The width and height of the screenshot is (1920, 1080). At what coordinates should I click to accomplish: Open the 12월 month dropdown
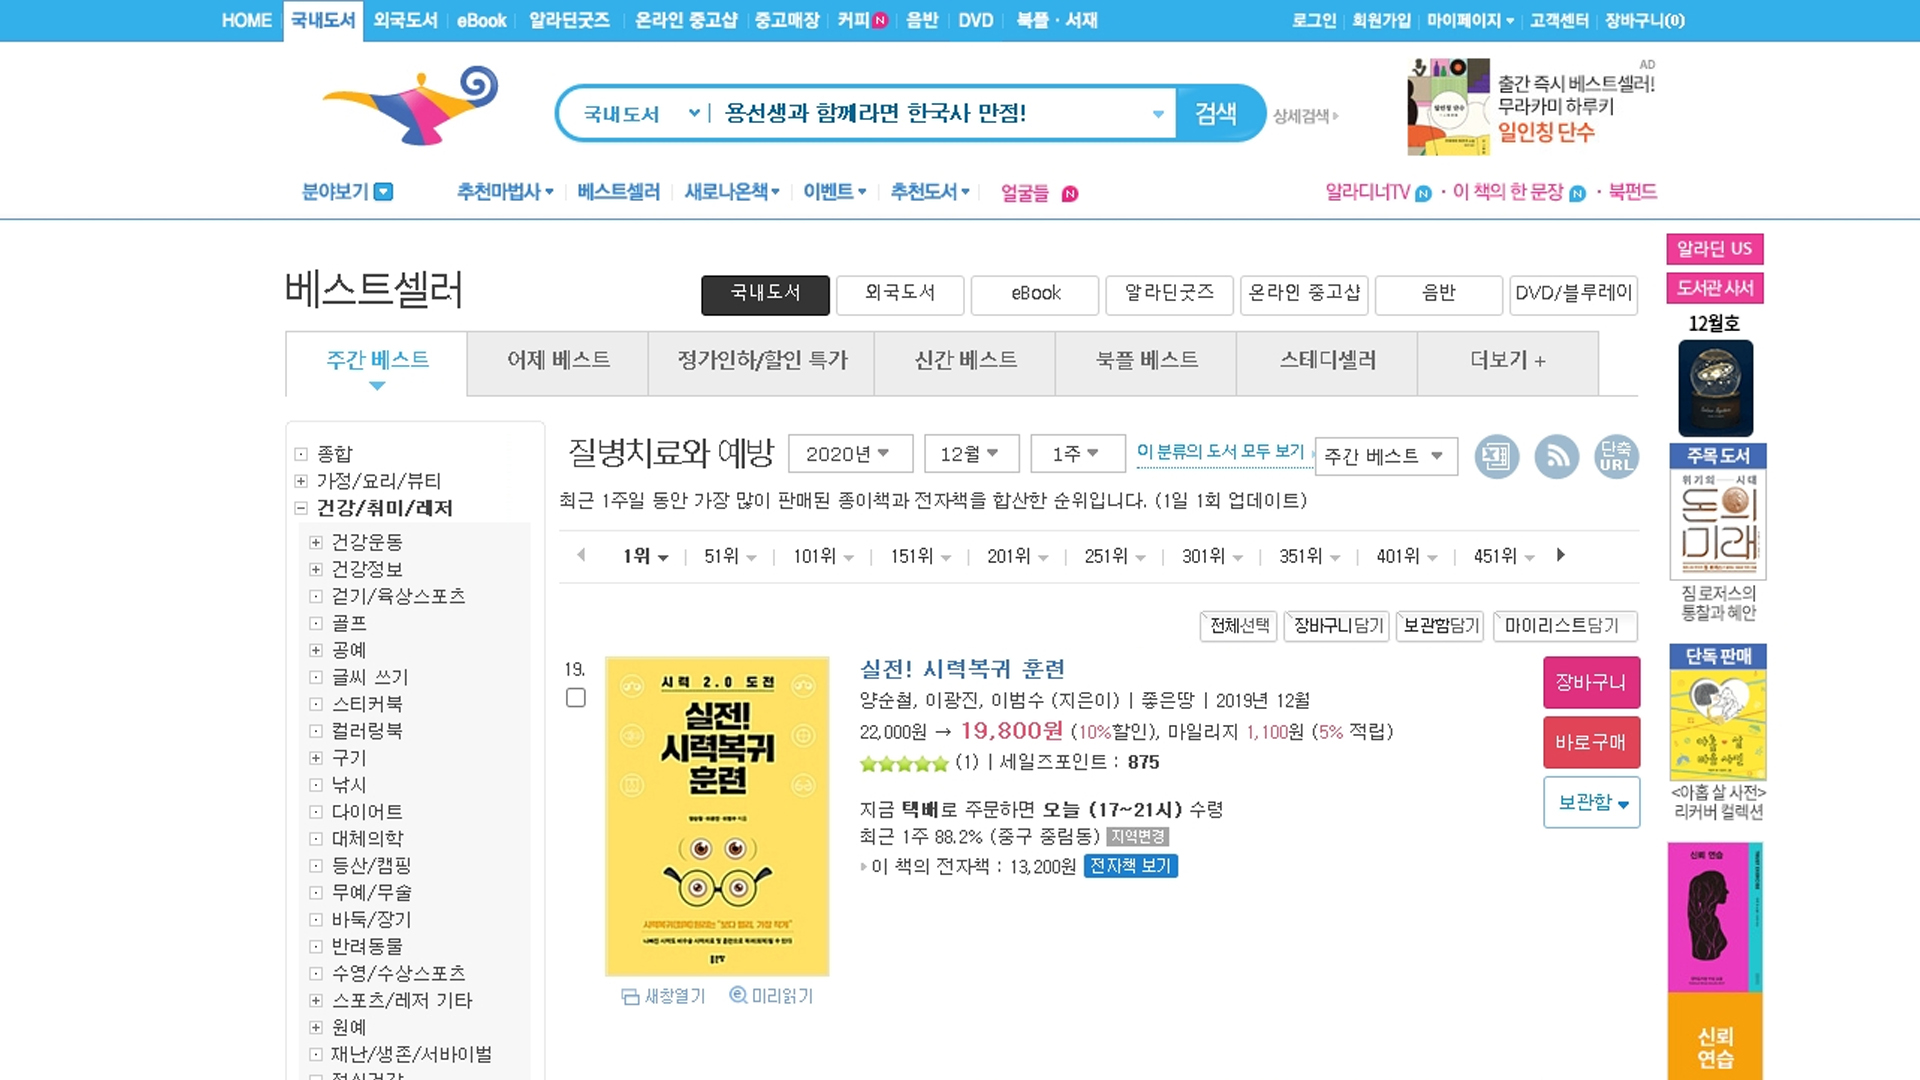coord(970,454)
